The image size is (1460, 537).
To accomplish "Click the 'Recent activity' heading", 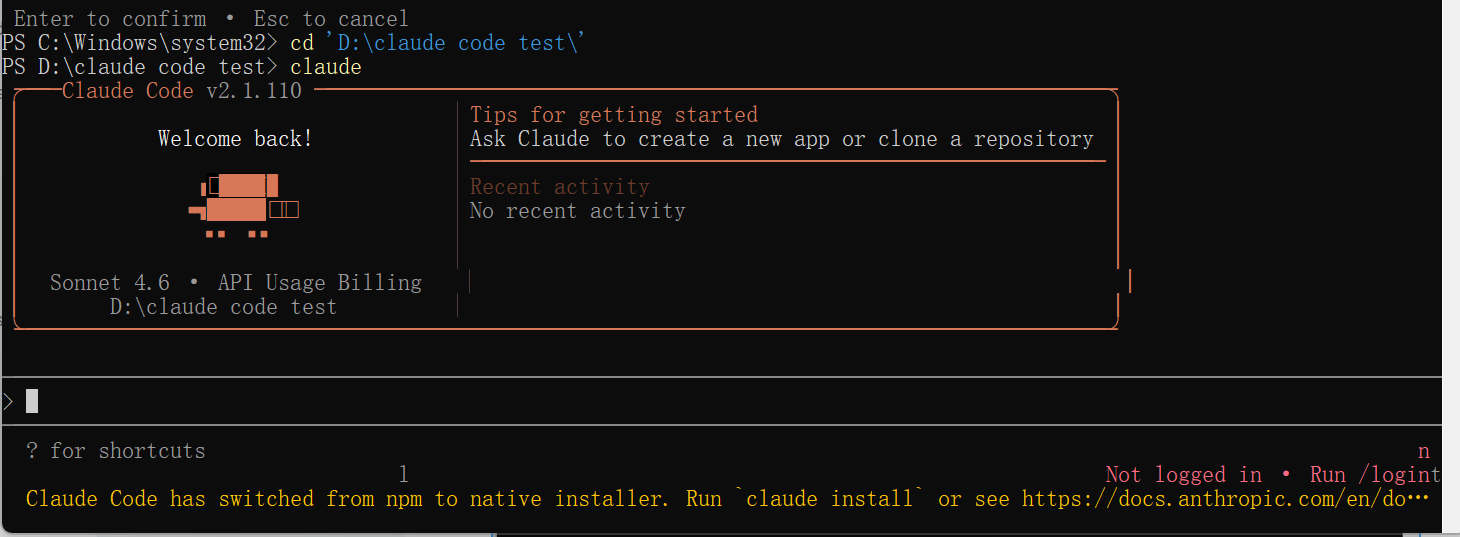I will click(560, 187).
